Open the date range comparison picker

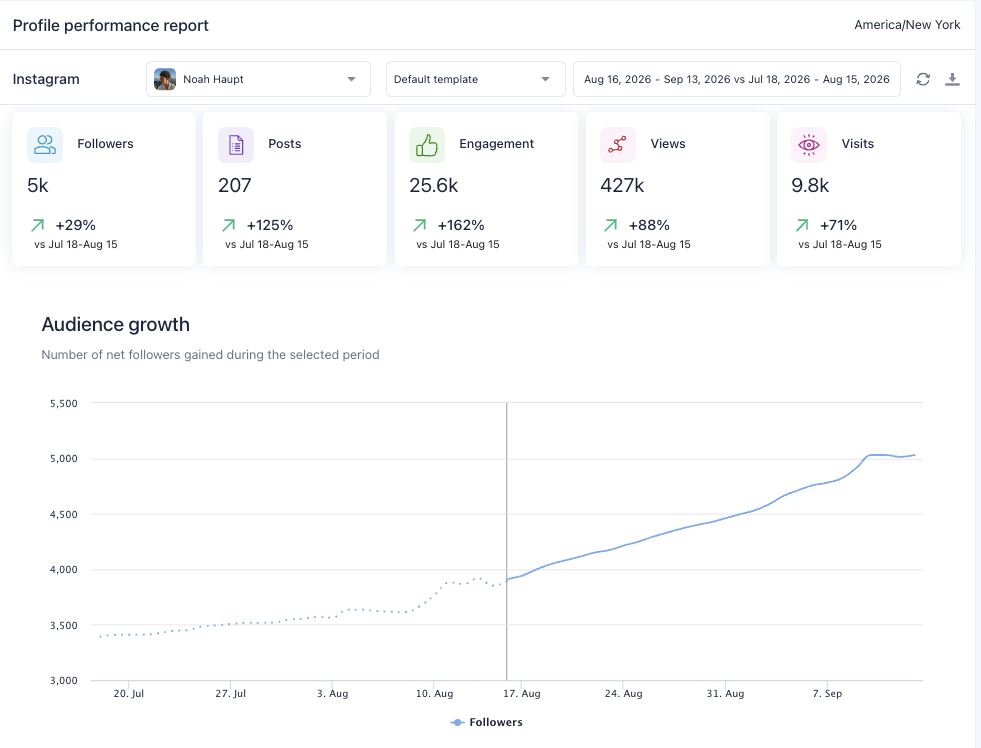point(736,79)
